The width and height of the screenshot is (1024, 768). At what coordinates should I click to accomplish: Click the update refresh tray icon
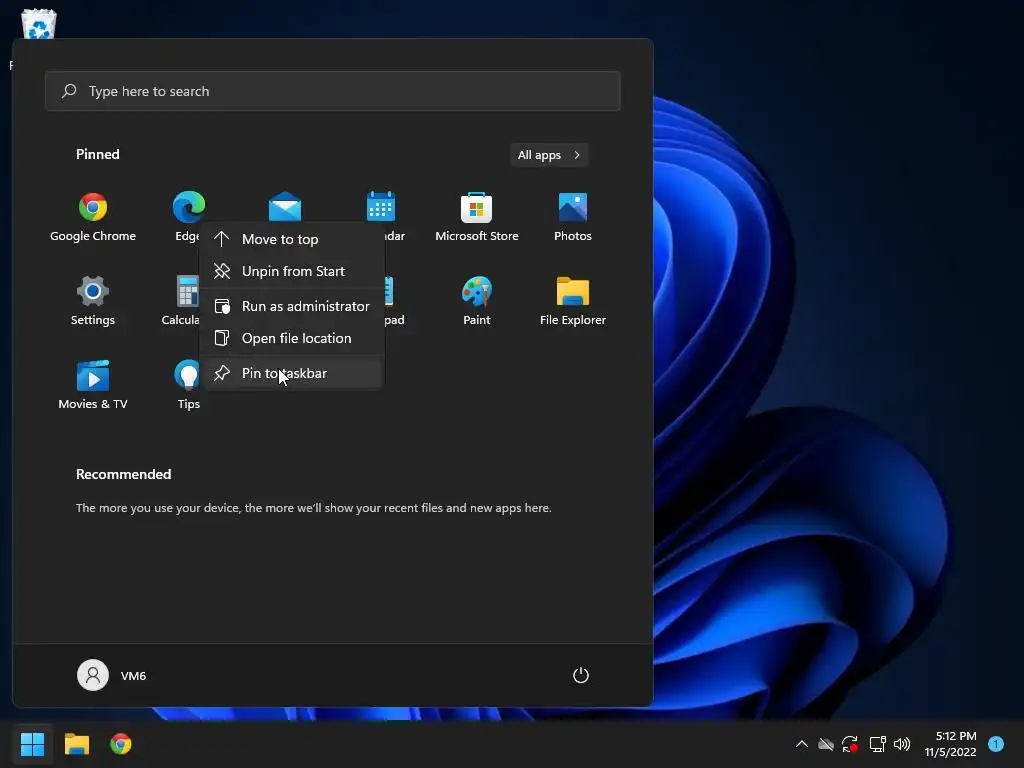[850, 744]
